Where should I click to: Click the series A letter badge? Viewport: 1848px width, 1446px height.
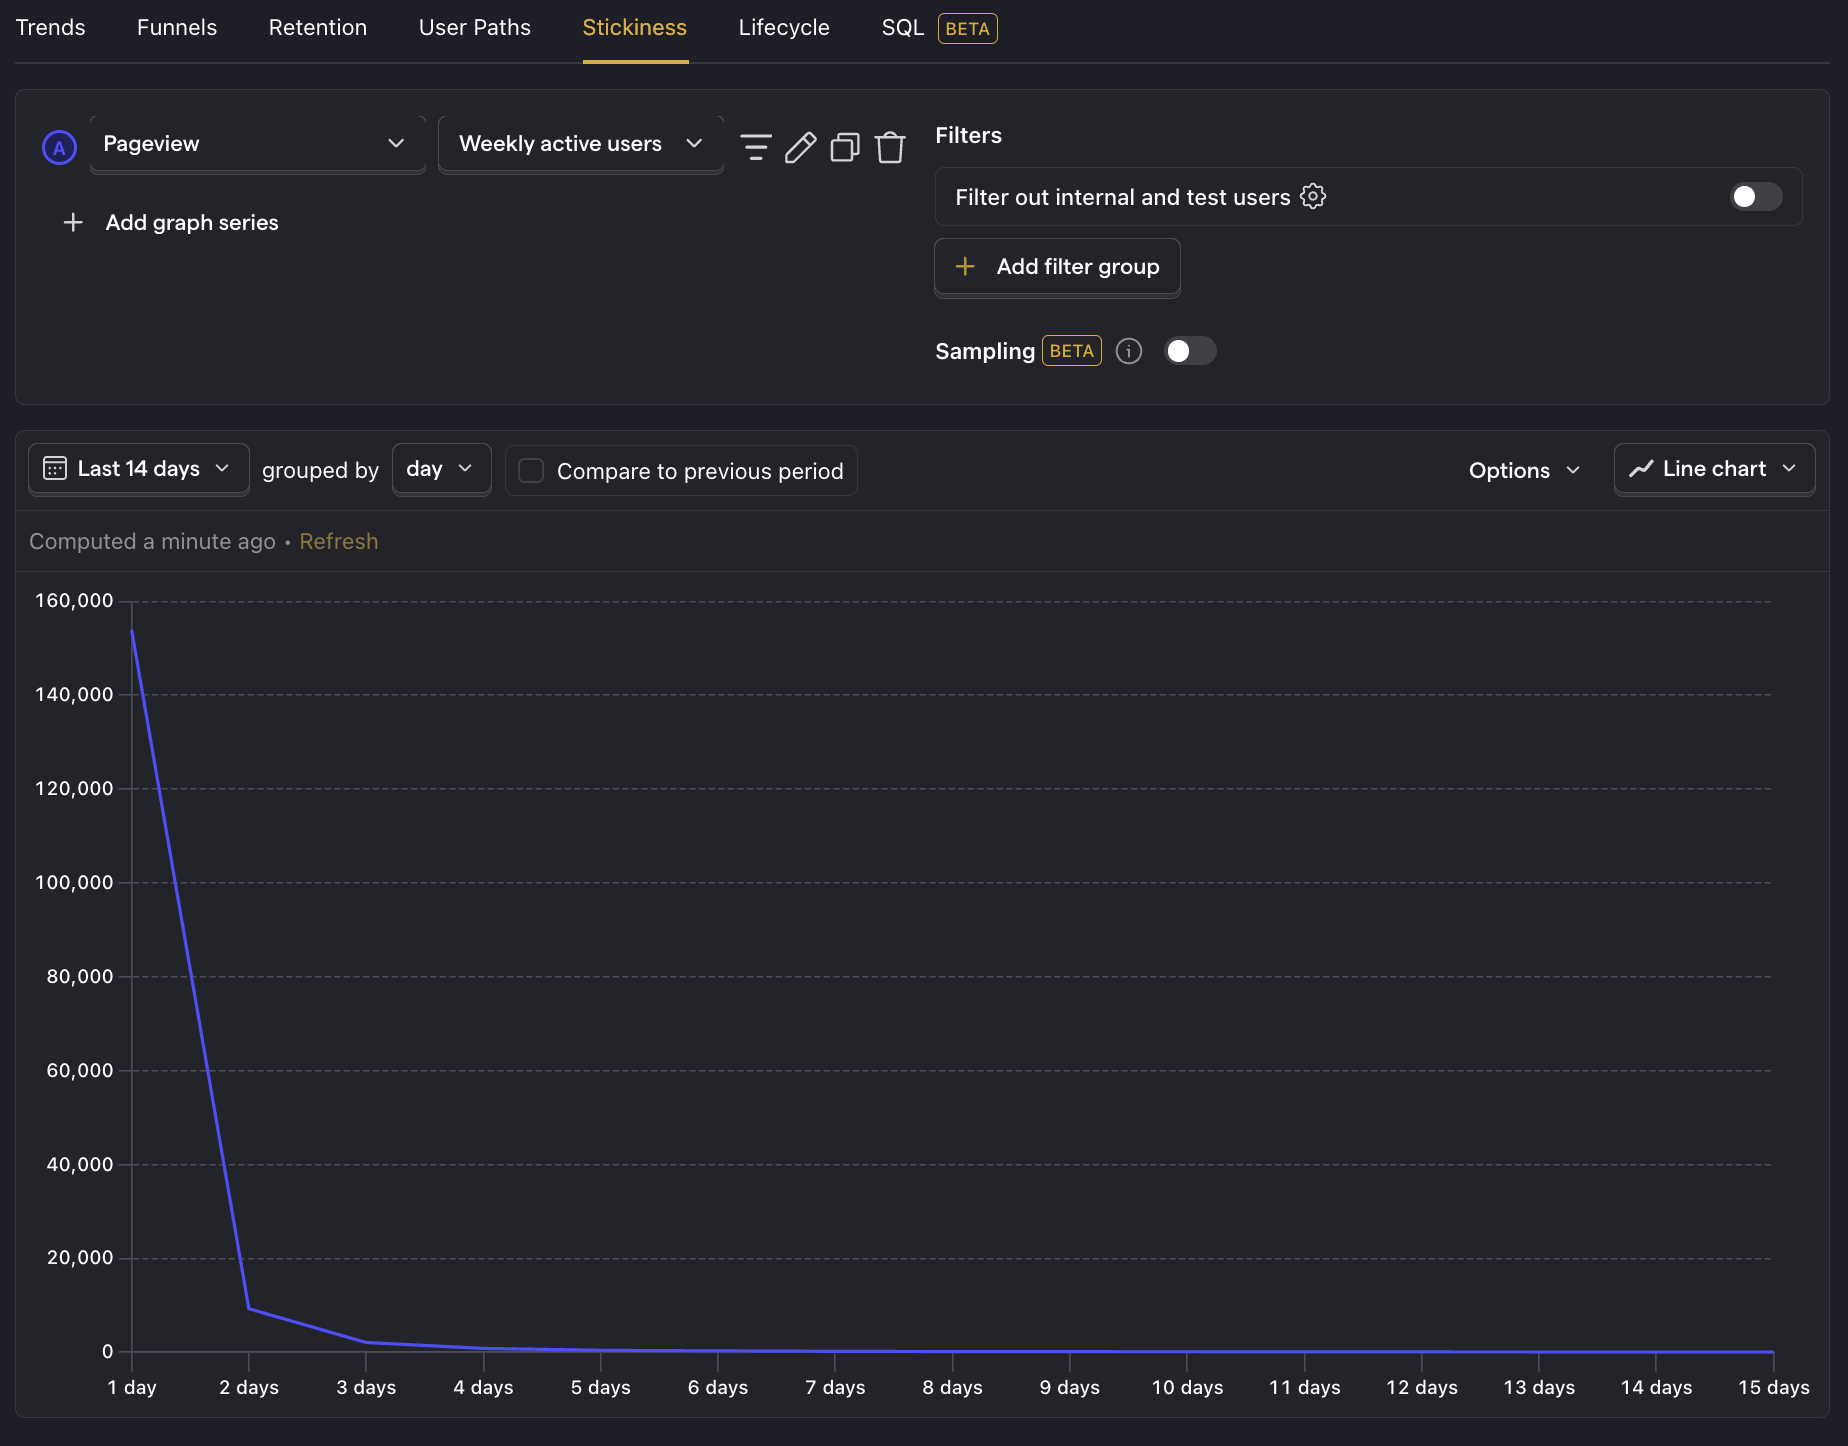(x=60, y=147)
